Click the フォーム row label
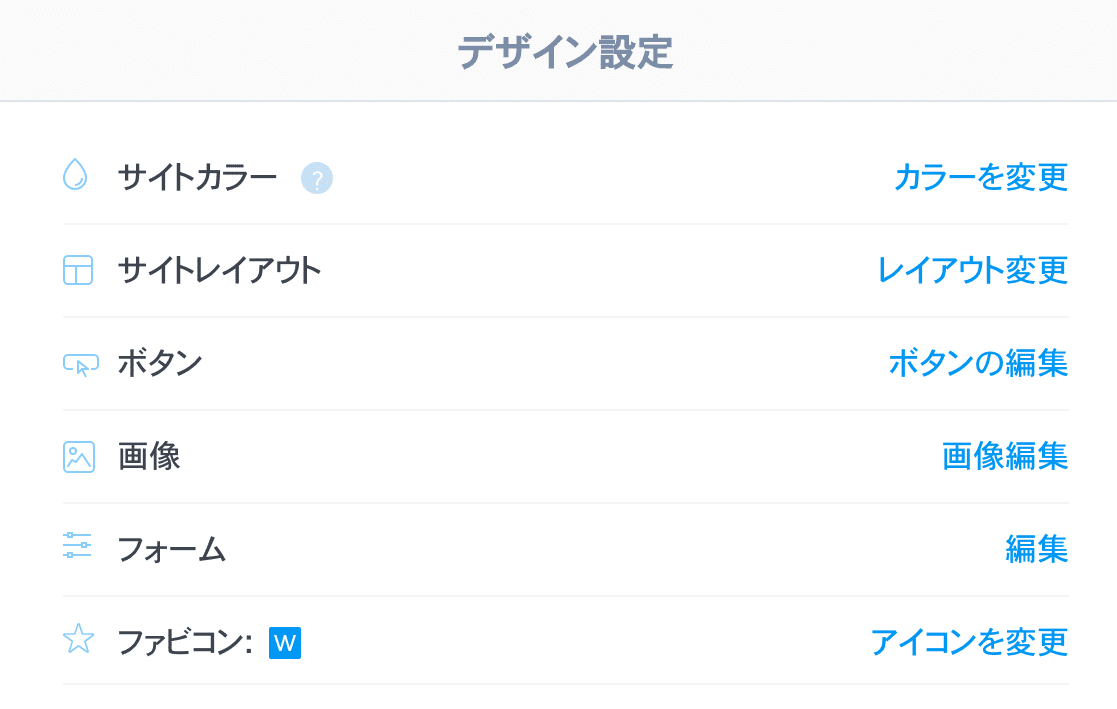 (x=172, y=549)
